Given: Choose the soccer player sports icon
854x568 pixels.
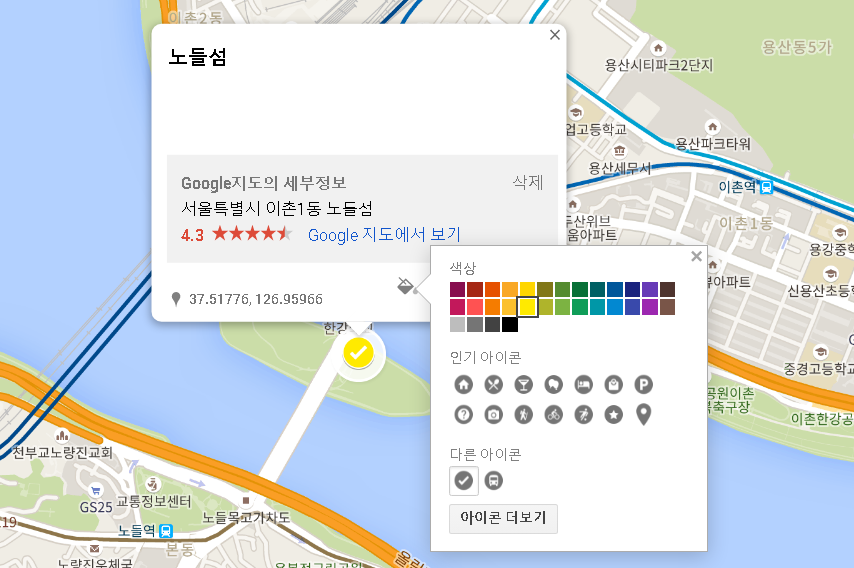Looking at the screenshot, I should [x=583, y=414].
